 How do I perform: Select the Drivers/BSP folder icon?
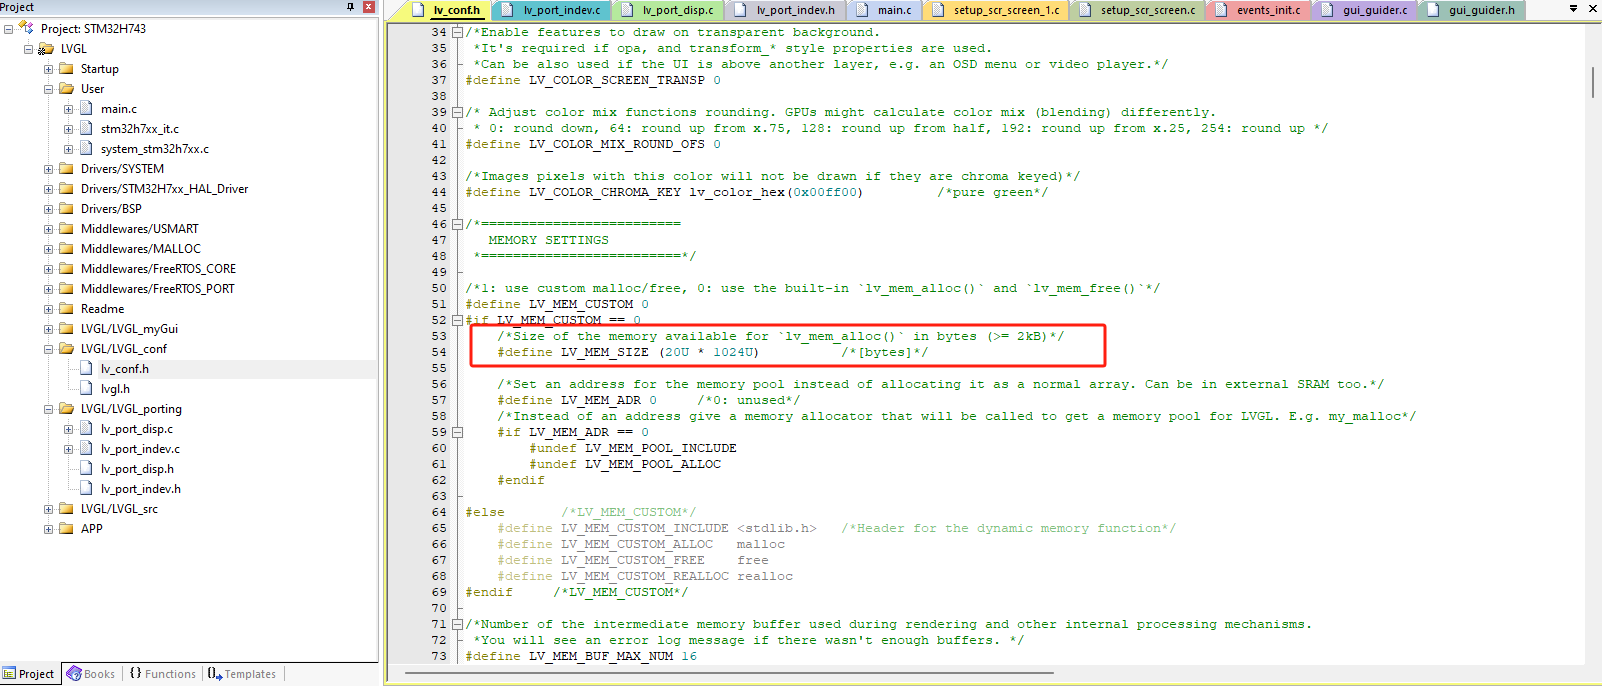(66, 209)
